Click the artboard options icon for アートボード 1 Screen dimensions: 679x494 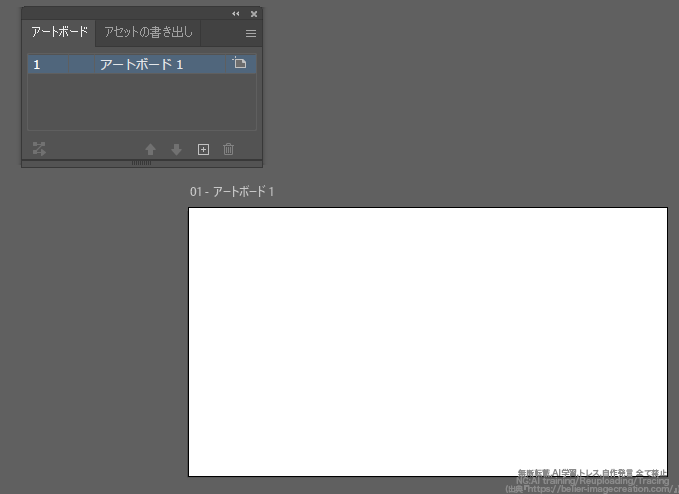[239, 63]
